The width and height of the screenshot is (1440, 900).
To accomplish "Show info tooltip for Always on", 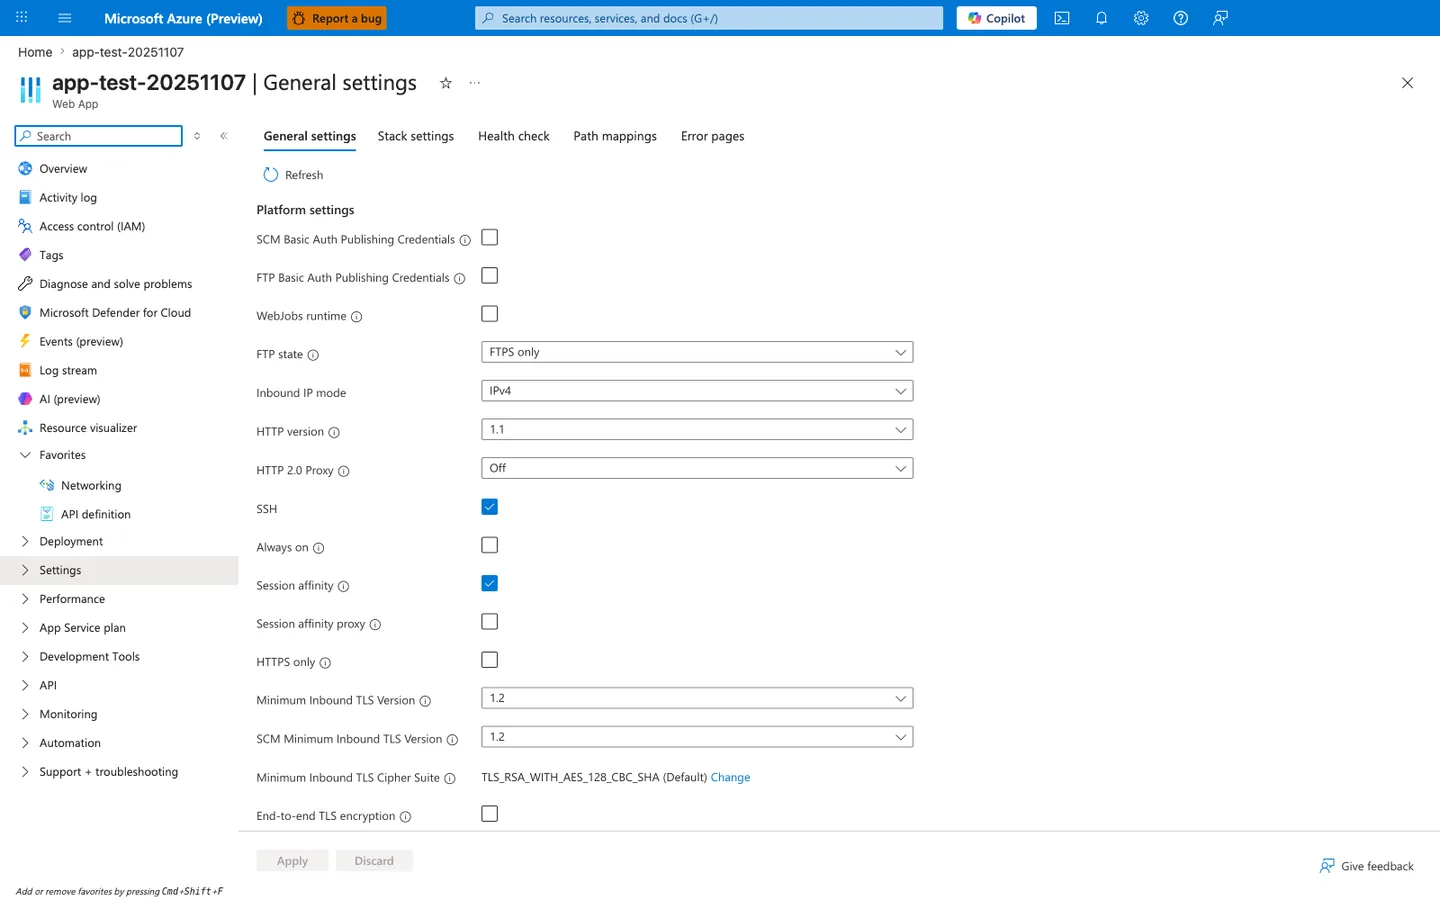I will 319,548.
